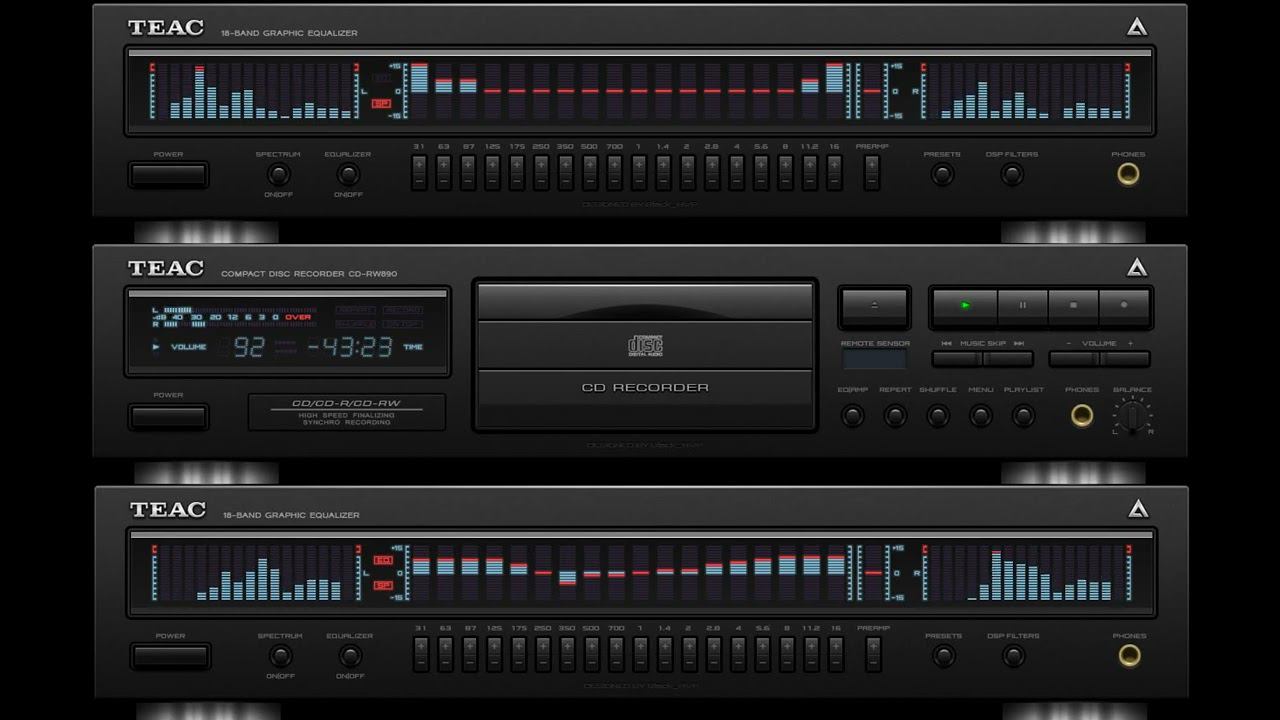This screenshot has width=1280, height=720.
Task: Open Presets on the lower equalizer
Action: pyautogui.click(x=943, y=655)
